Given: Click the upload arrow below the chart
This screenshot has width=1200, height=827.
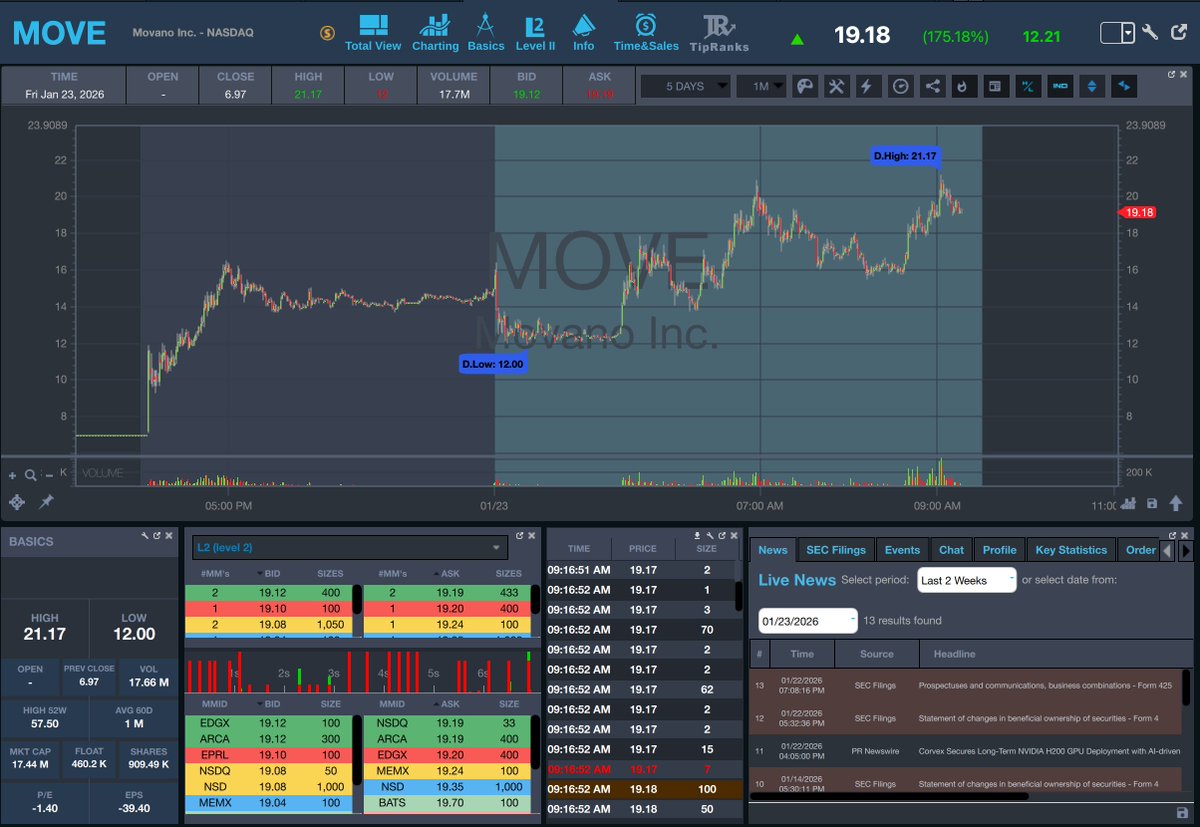Looking at the screenshot, I should (x=1174, y=504).
